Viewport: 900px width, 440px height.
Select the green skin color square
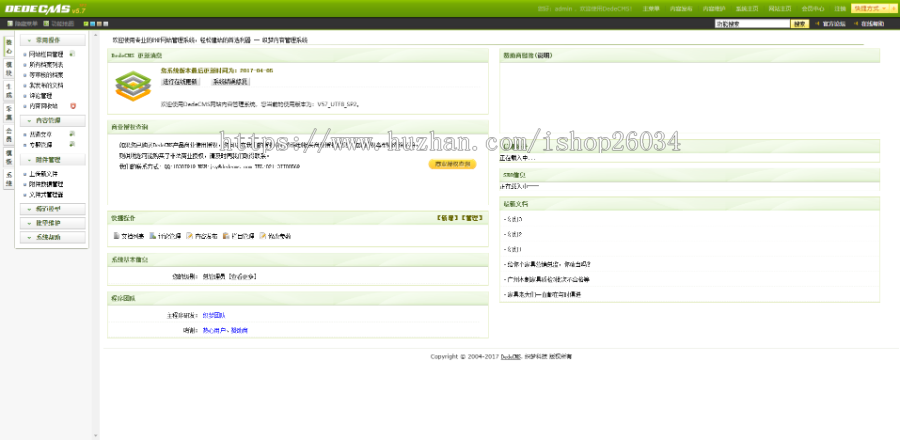[86, 24]
